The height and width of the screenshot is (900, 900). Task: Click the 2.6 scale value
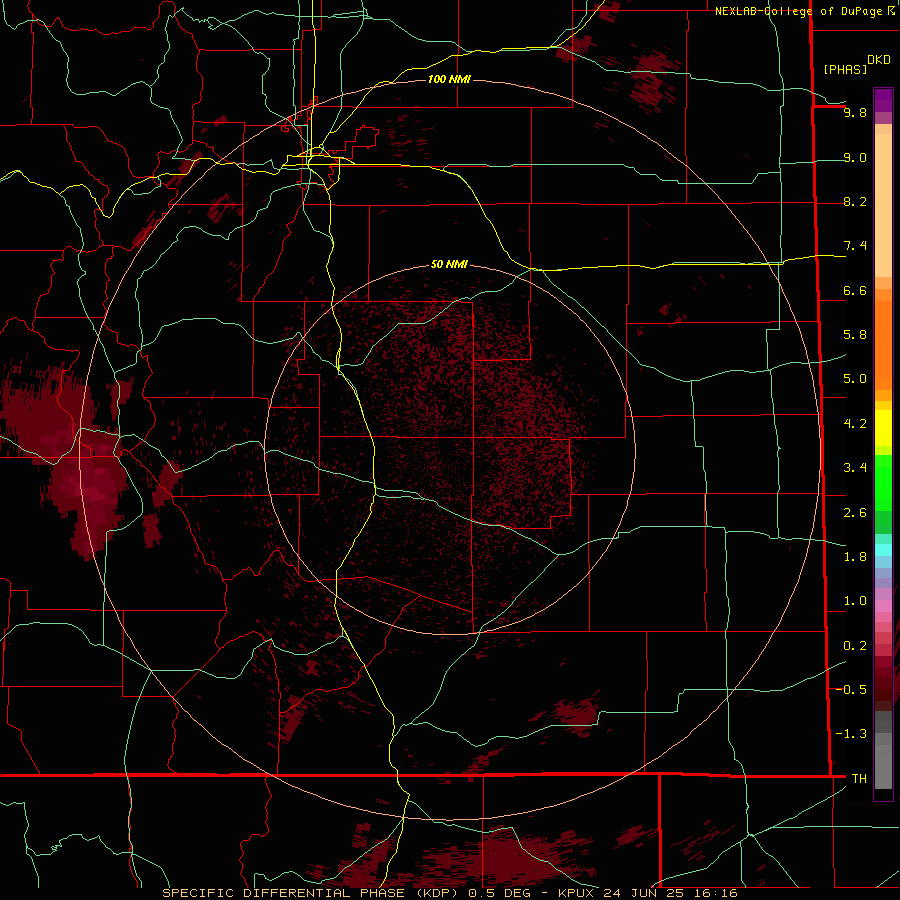(x=855, y=513)
